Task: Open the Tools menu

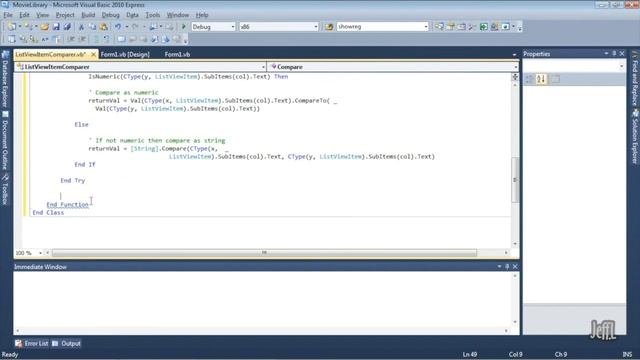Action: pos(153,15)
